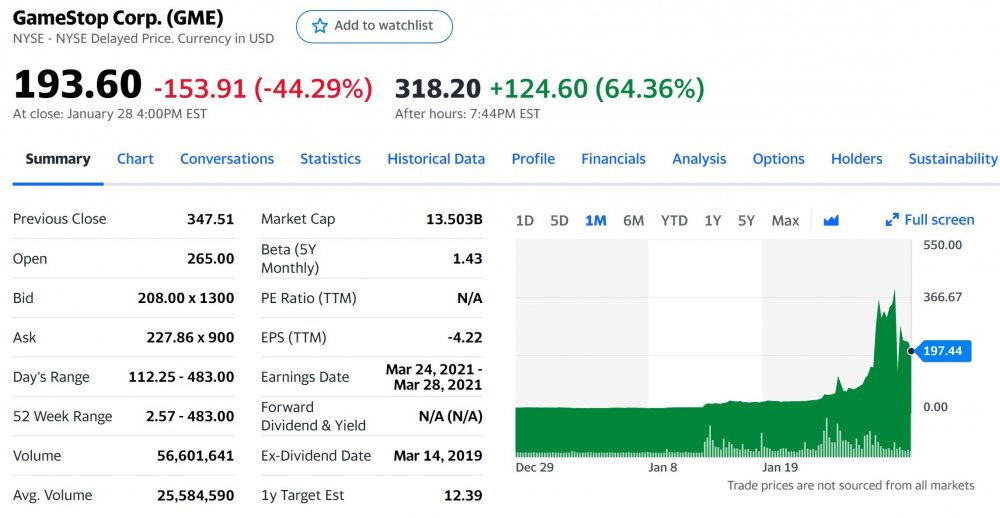Choose the 5Y chart range
This screenshot has width=1000, height=518.
[746, 220]
